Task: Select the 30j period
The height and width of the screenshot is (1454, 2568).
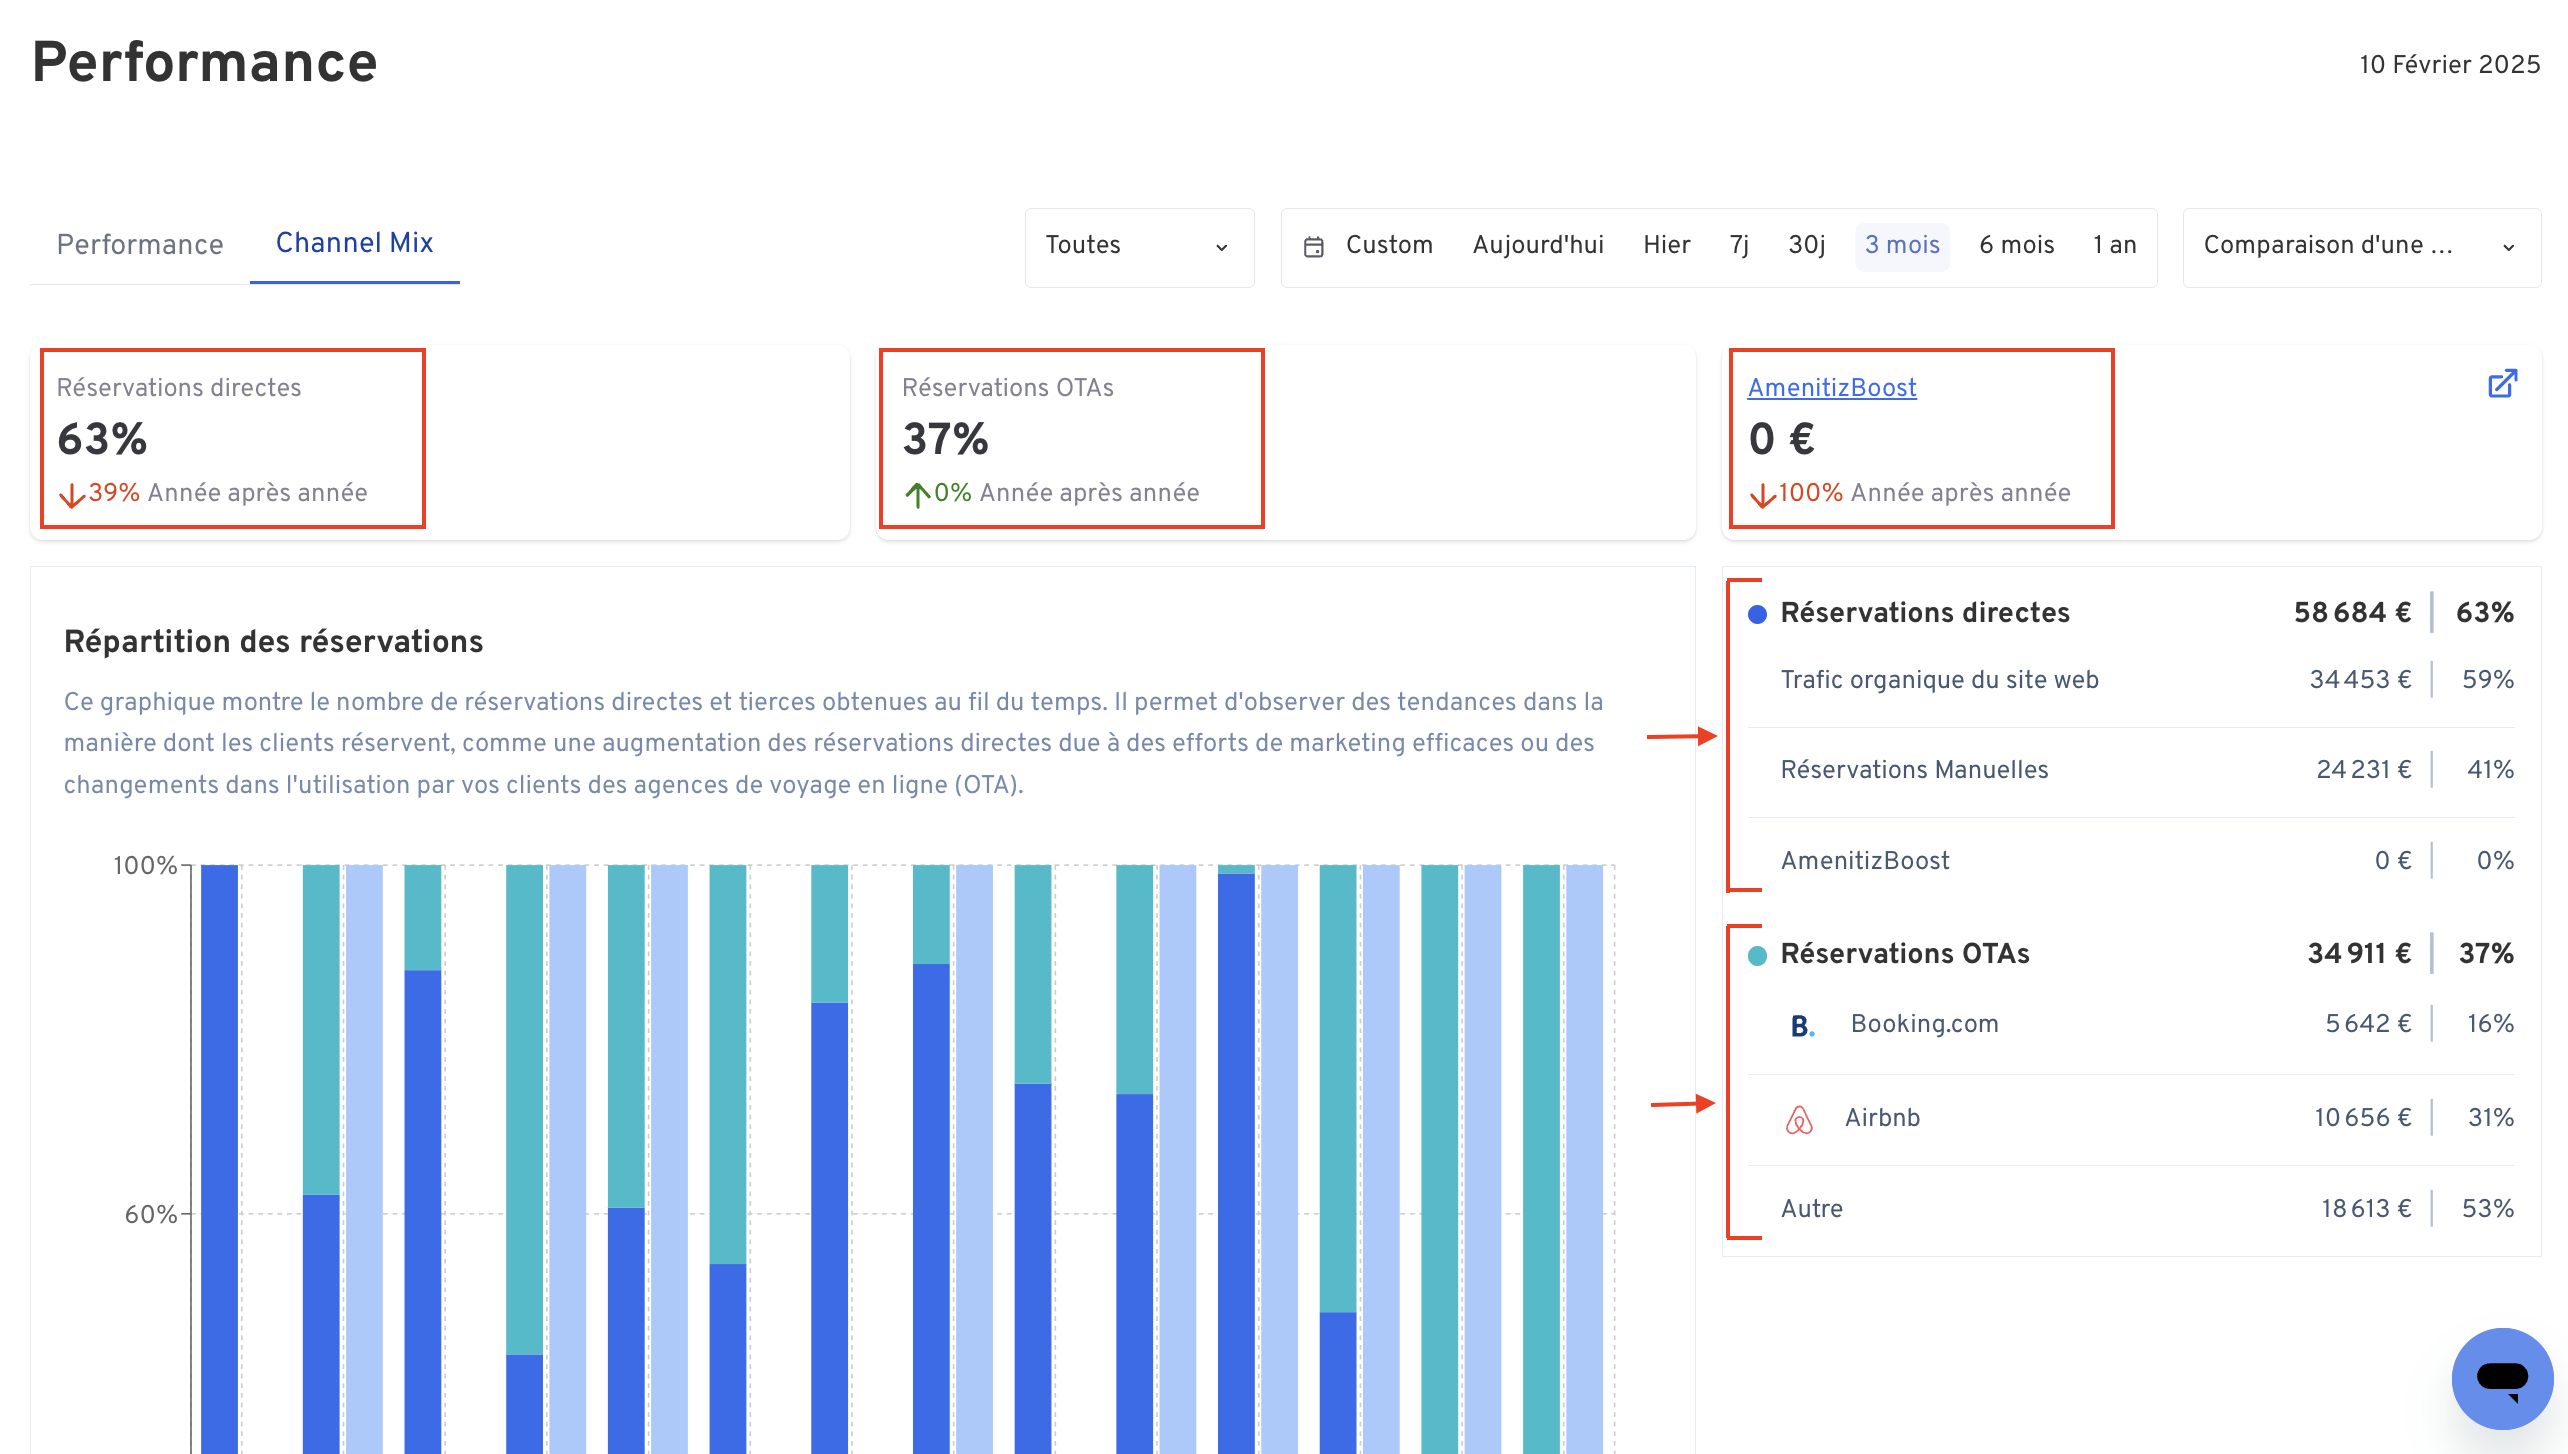Action: click(x=1806, y=245)
